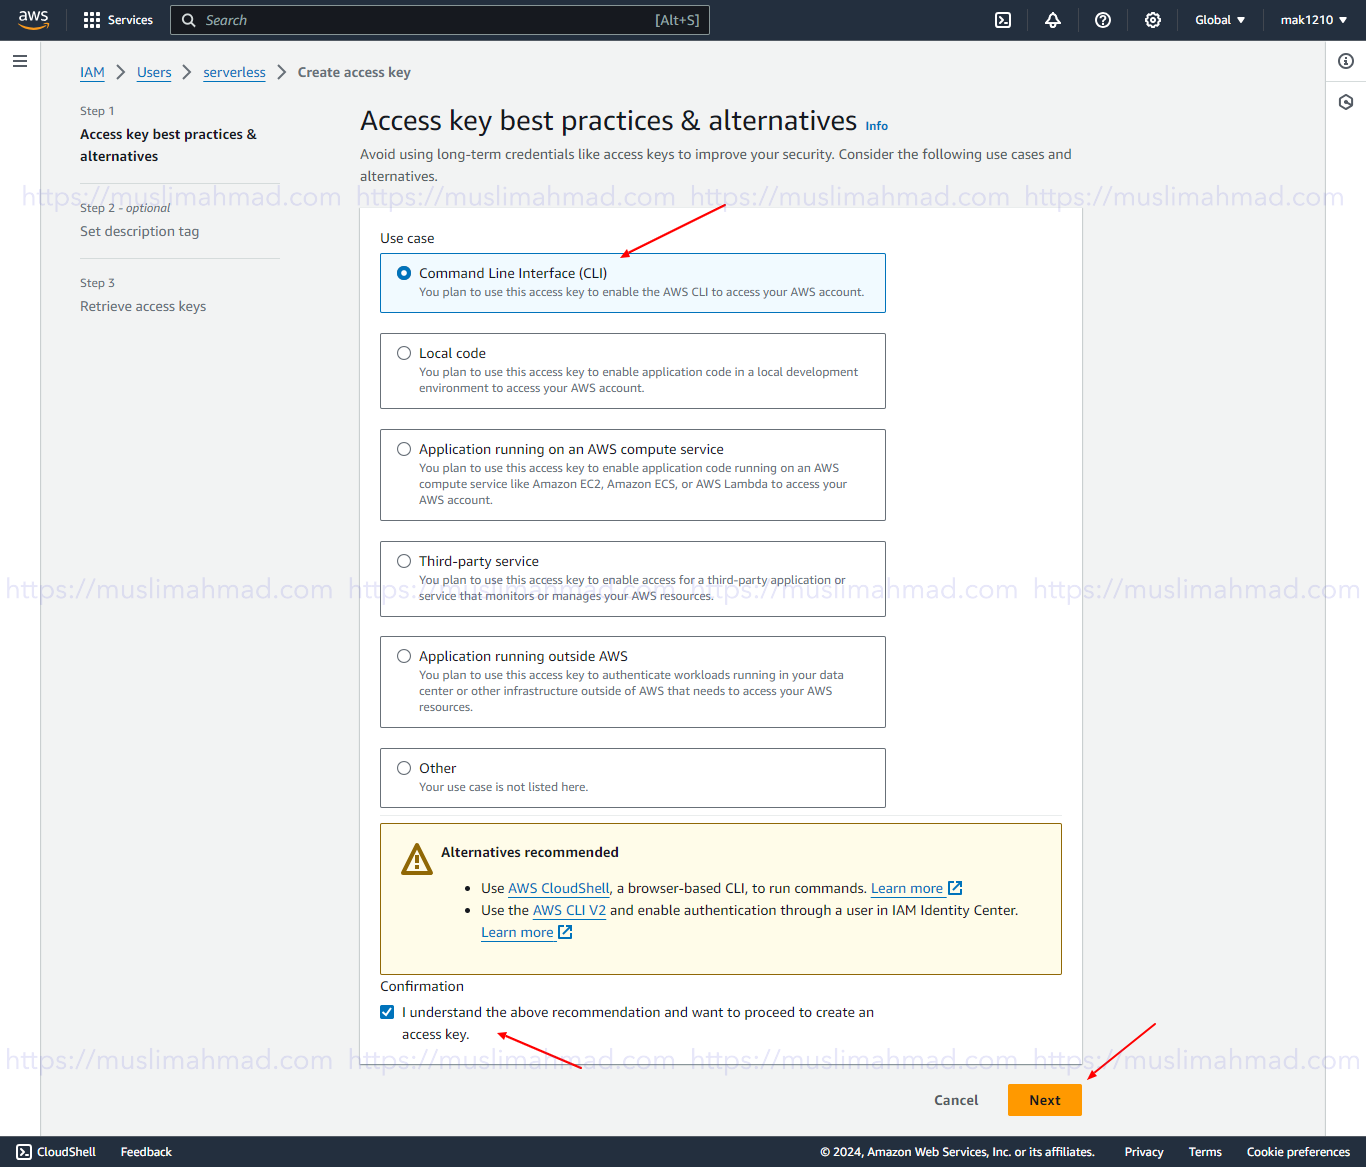Launch CloudShell from top bar icon

tap(1003, 20)
